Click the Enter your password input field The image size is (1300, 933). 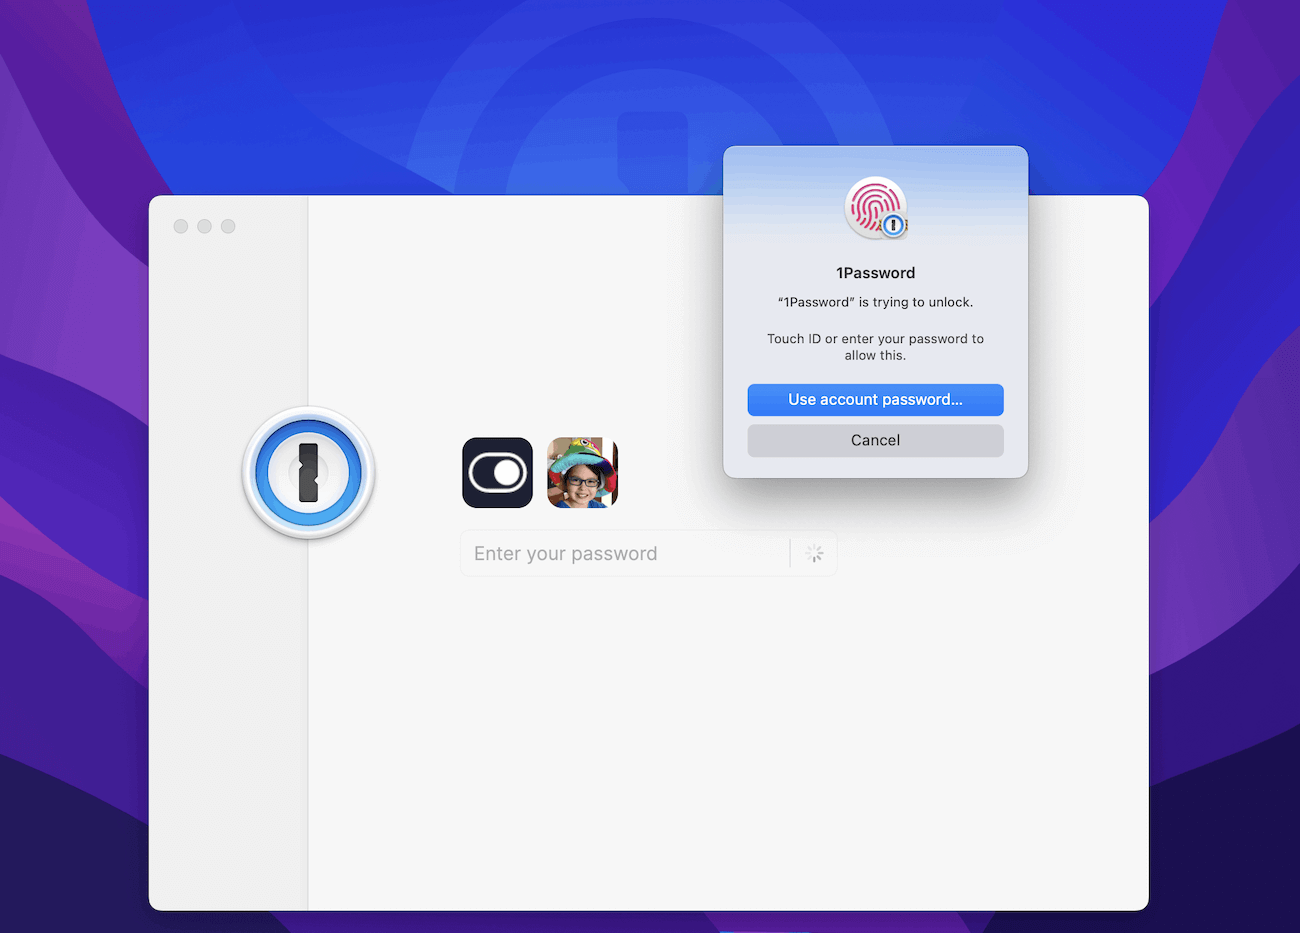[620, 553]
